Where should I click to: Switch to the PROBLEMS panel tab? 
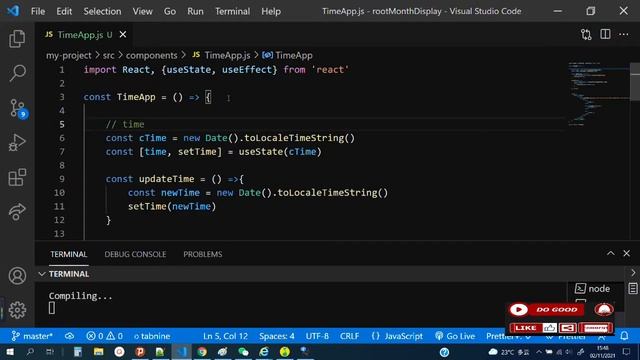click(x=203, y=254)
